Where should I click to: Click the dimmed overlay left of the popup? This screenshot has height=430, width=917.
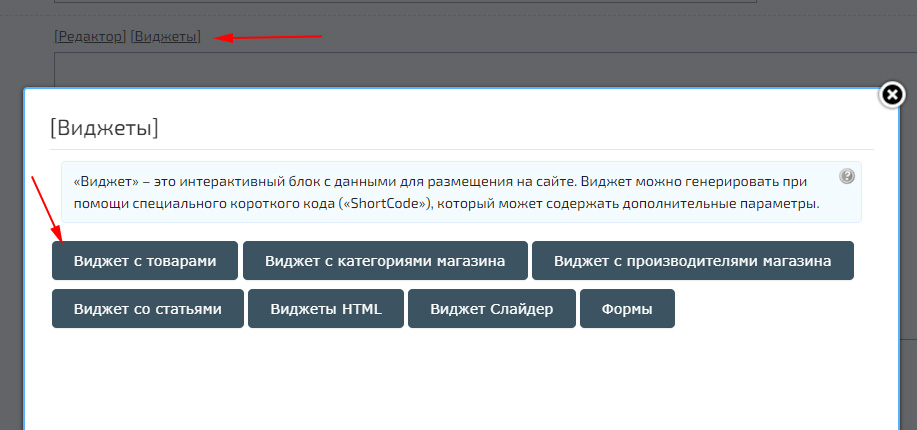[x=11, y=250]
